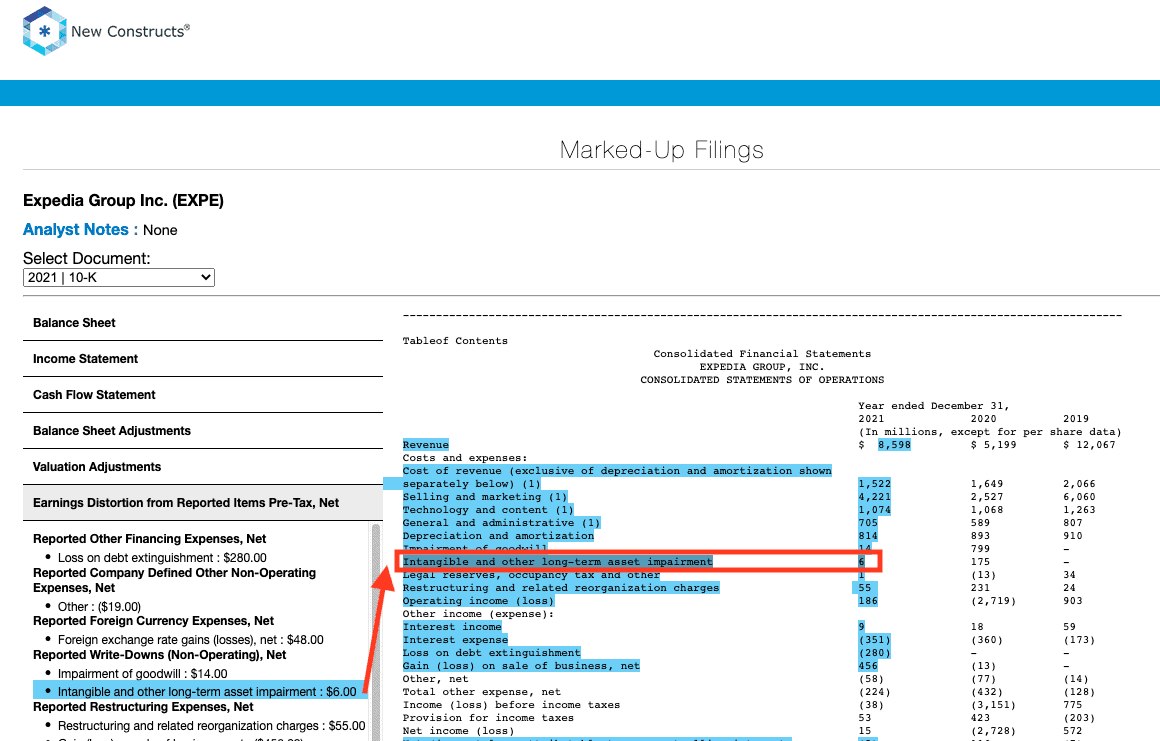Click the highlighted value (351)
The height and width of the screenshot is (741, 1160).
coord(874,640)
